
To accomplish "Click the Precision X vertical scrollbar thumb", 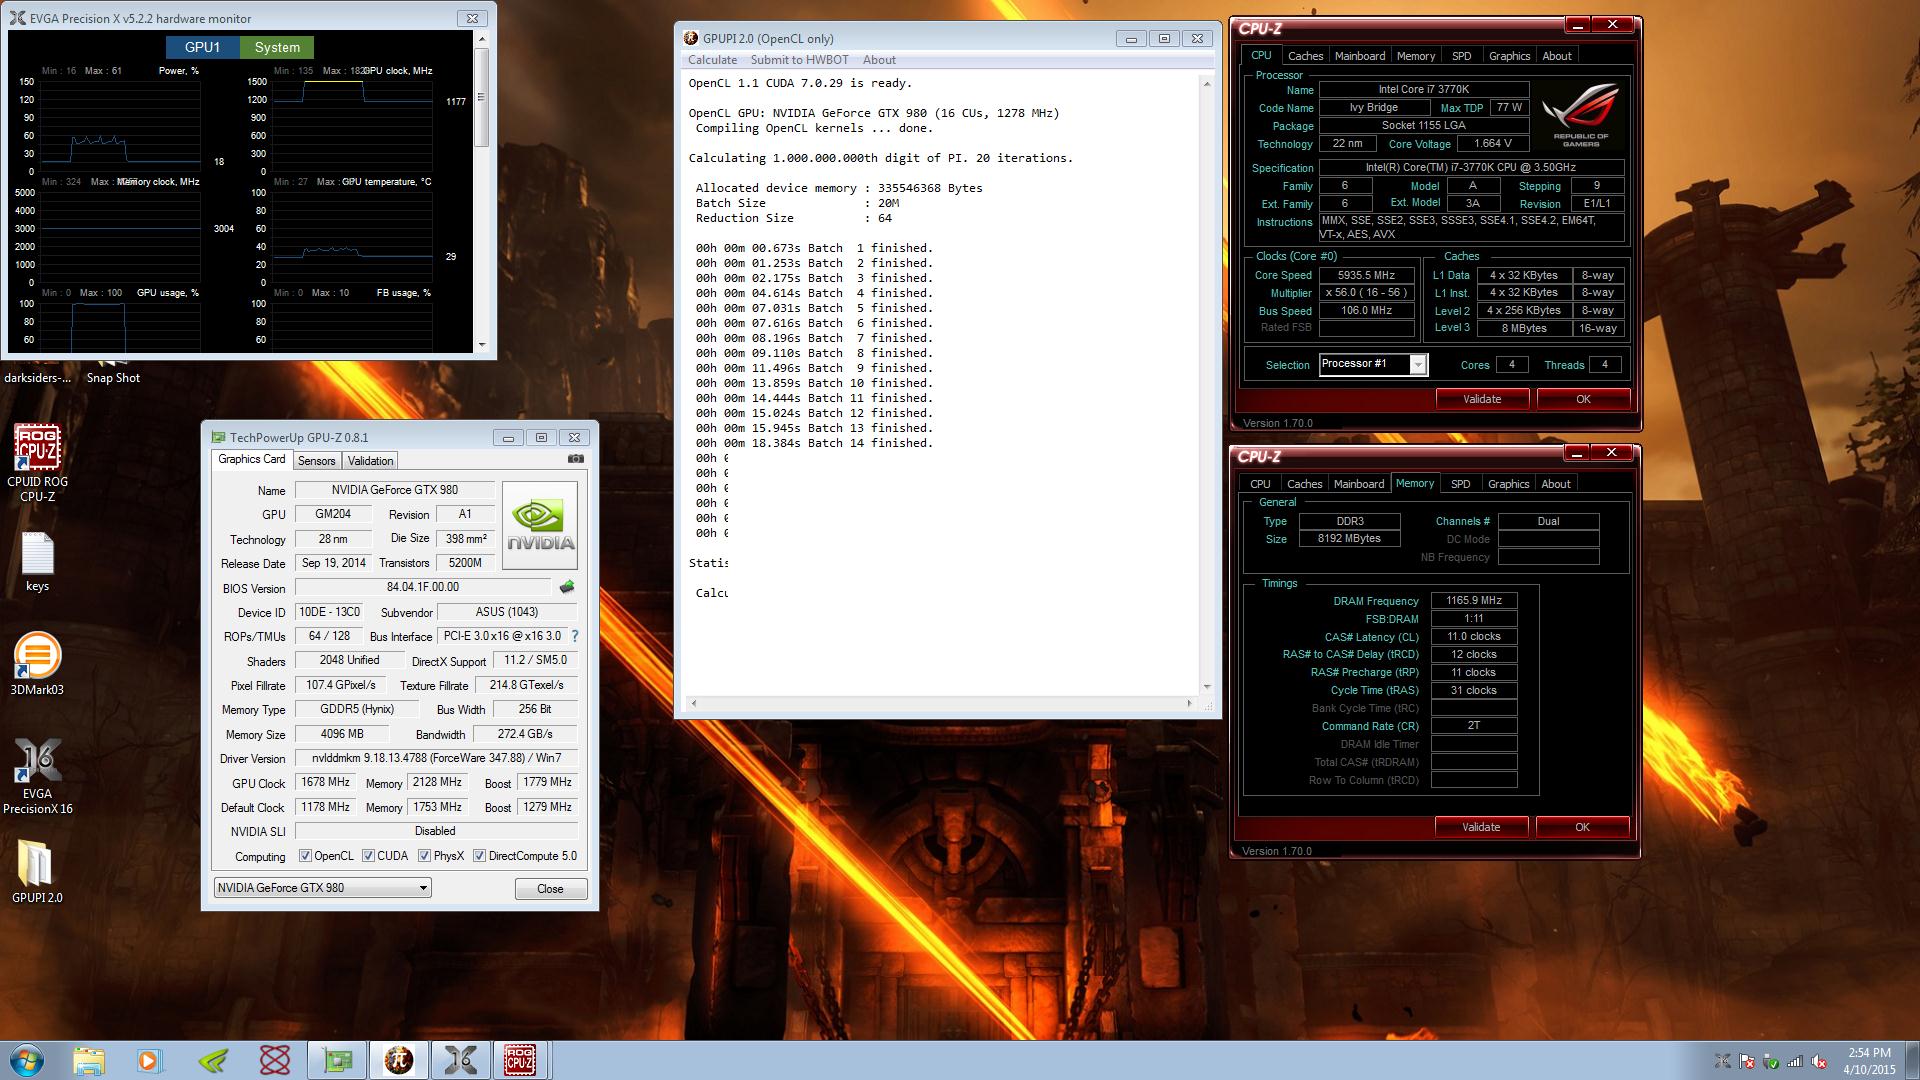I will 481,97.
